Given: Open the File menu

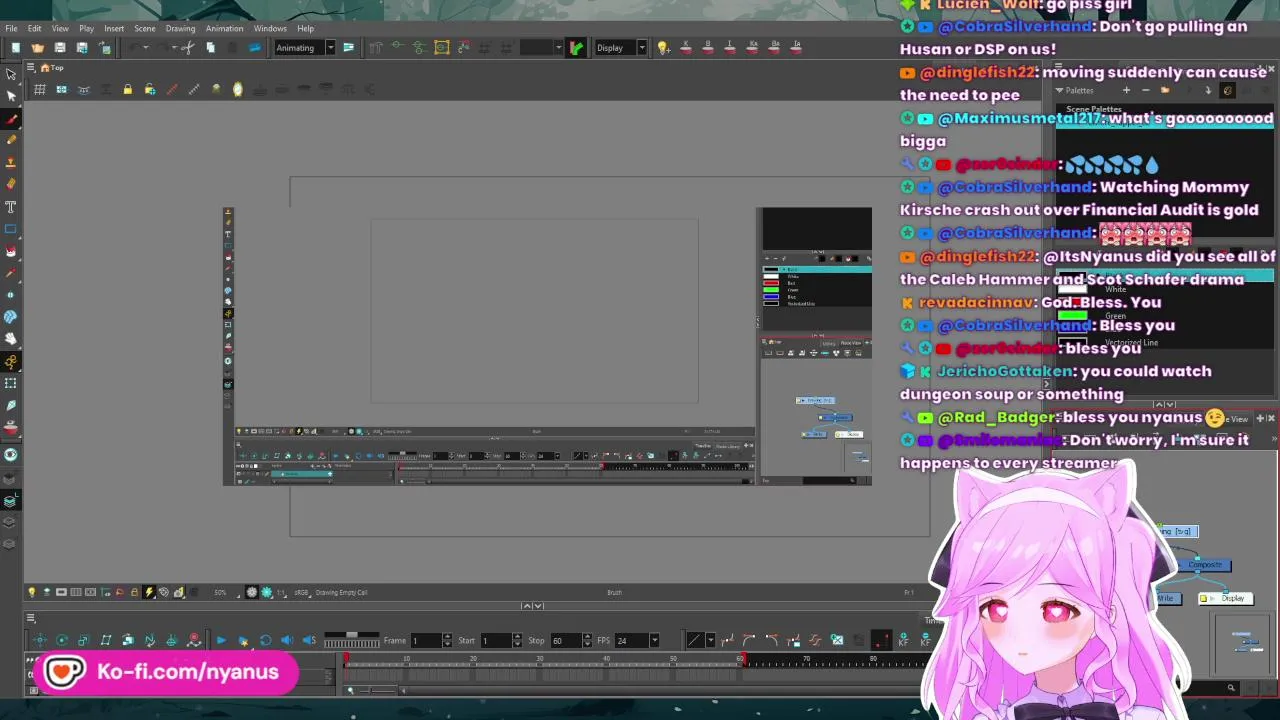Looking at the screenshot, I should (11, 28).
